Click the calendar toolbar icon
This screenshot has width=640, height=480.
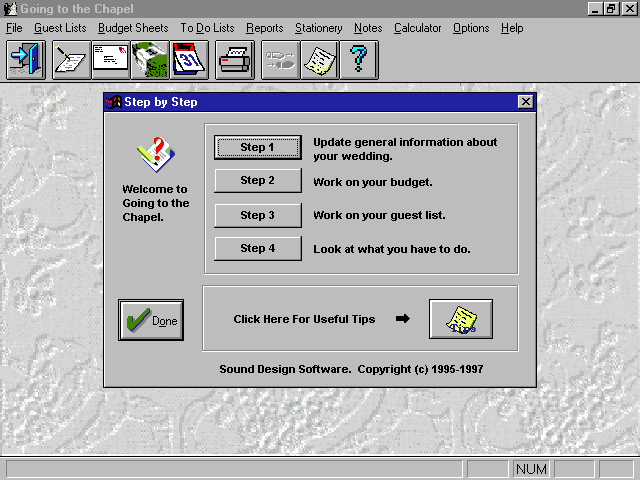coord(190,60)
